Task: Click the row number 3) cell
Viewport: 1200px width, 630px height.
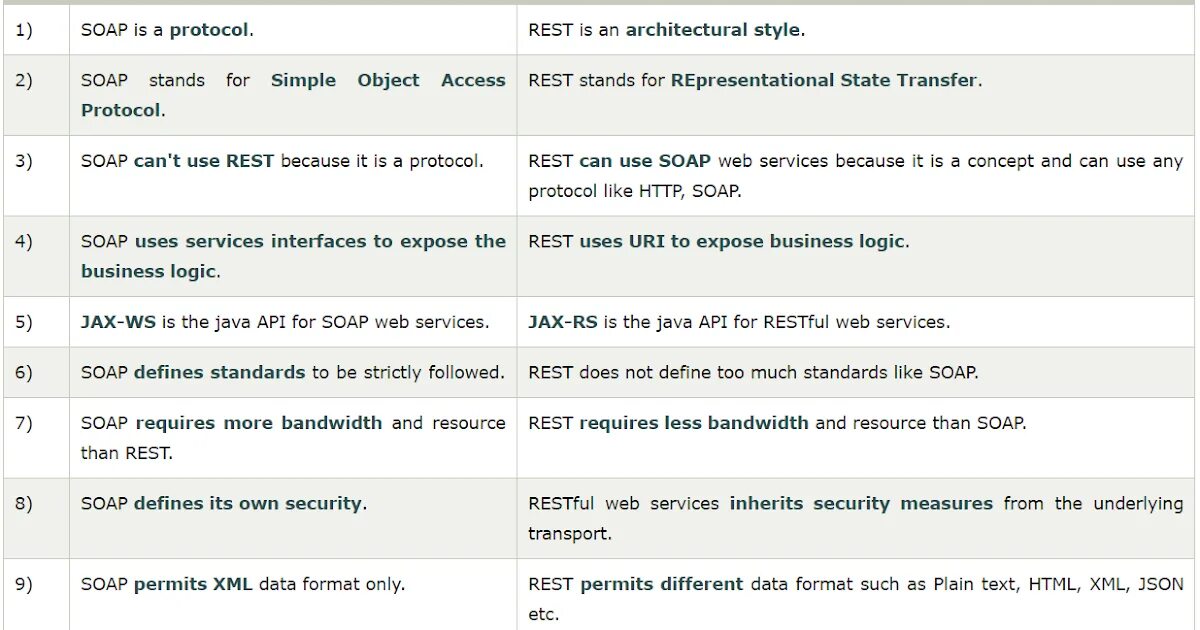Action: (x=35, y=176)
